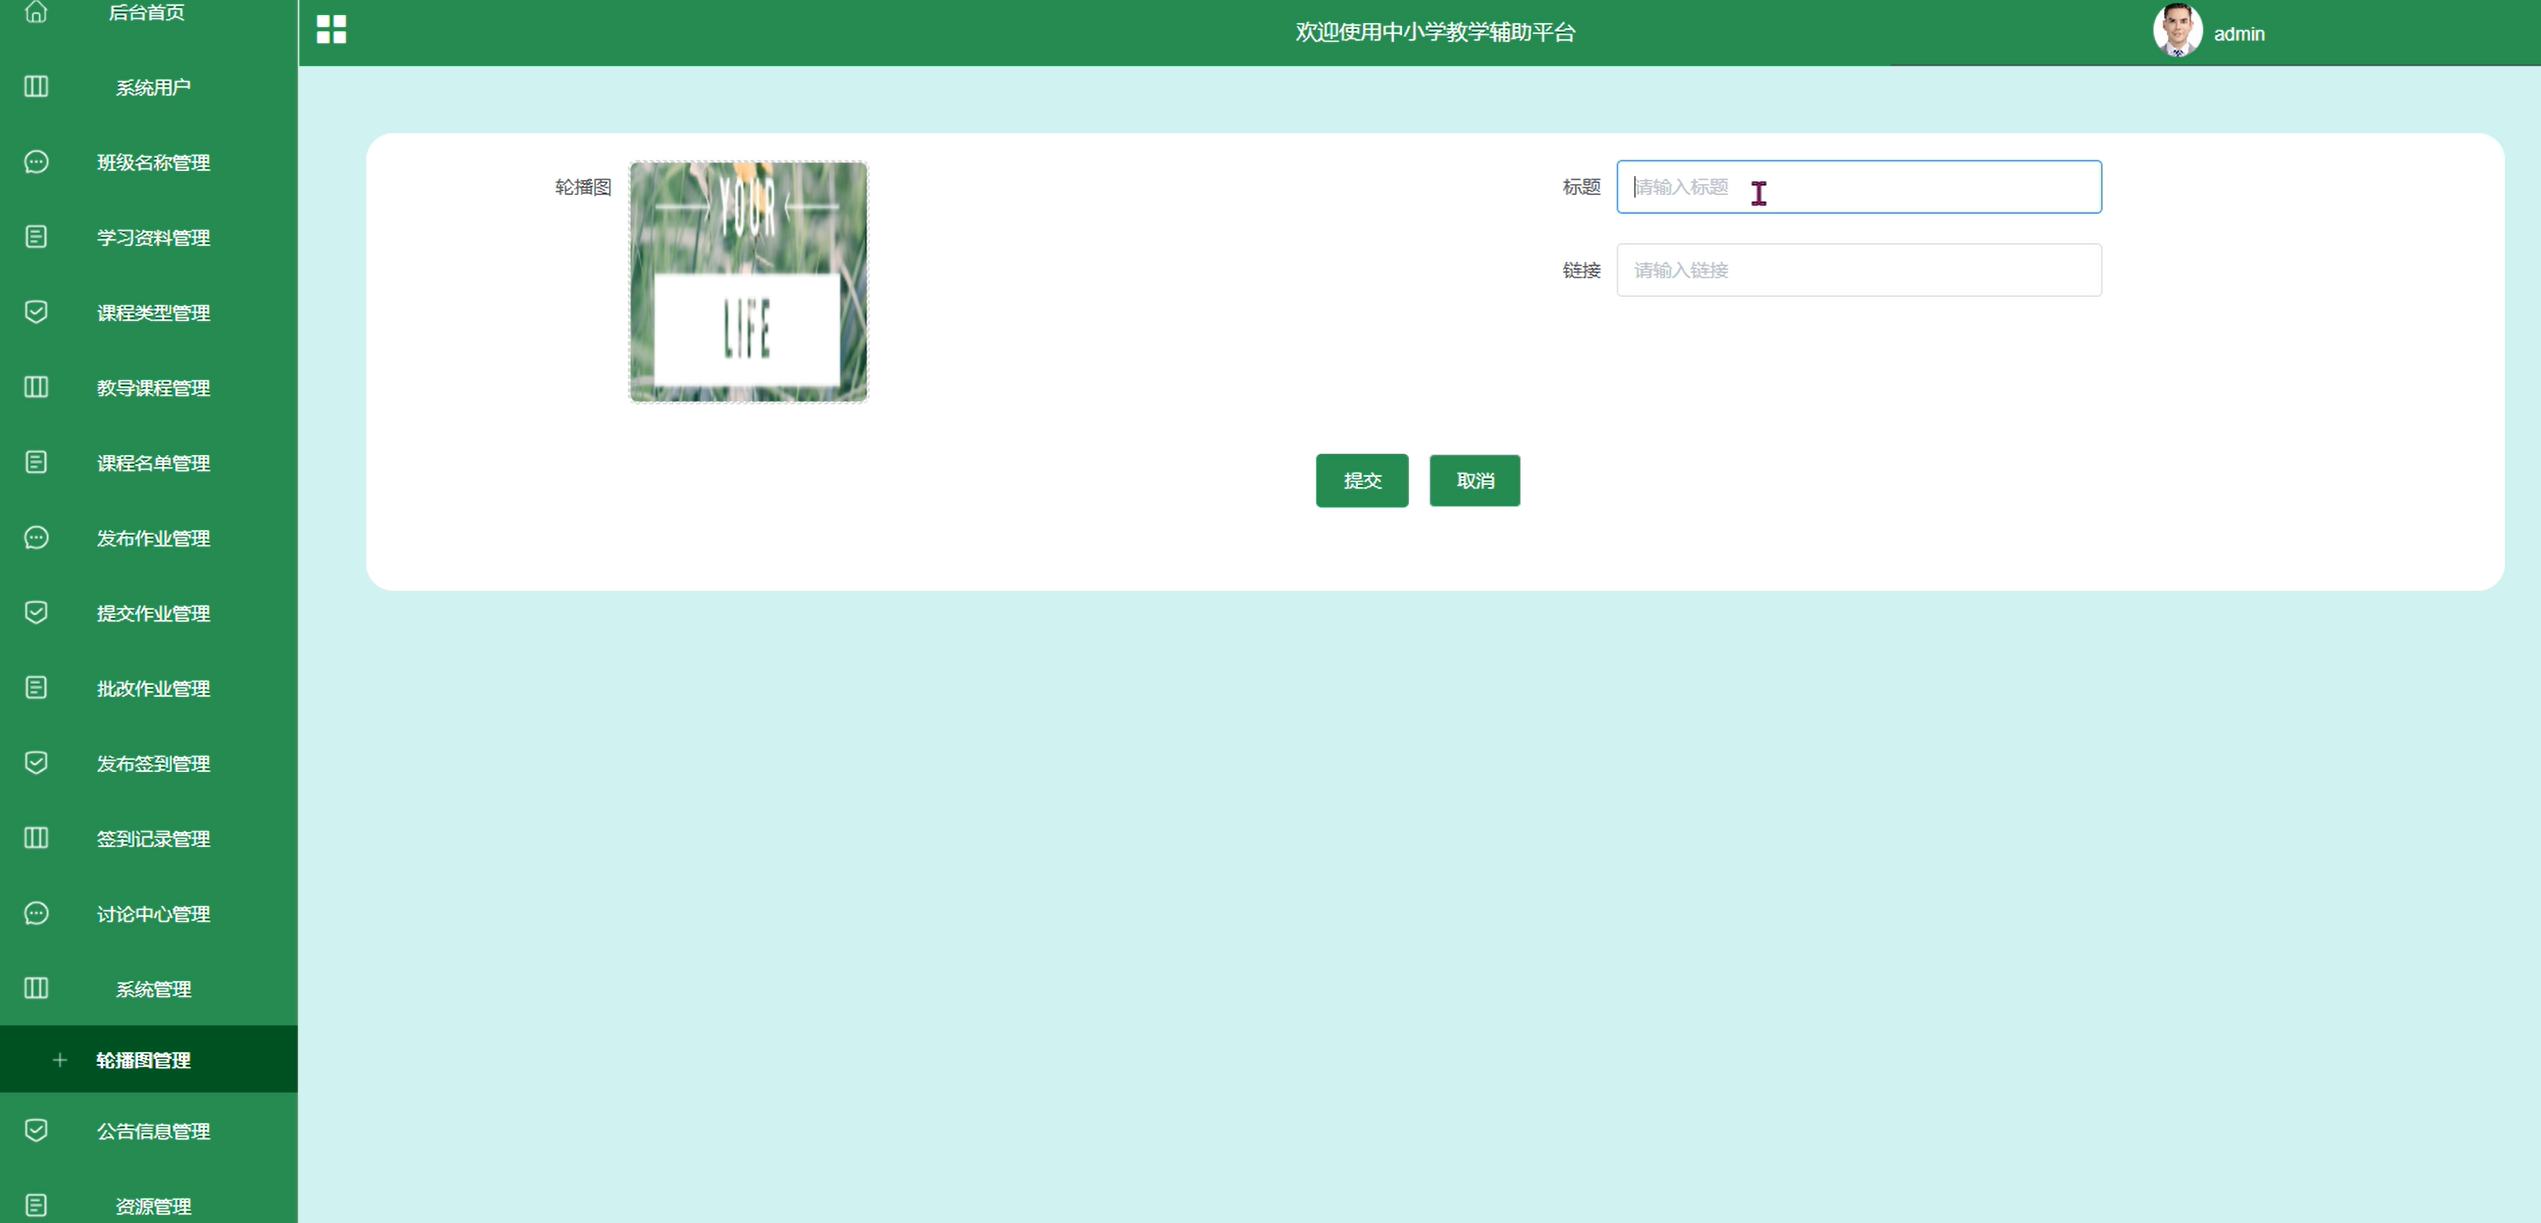This screenshot has height=1223, width=2541.
Task: Click the shield icon beside 公告信息管理
Action: click(36, 1130)
